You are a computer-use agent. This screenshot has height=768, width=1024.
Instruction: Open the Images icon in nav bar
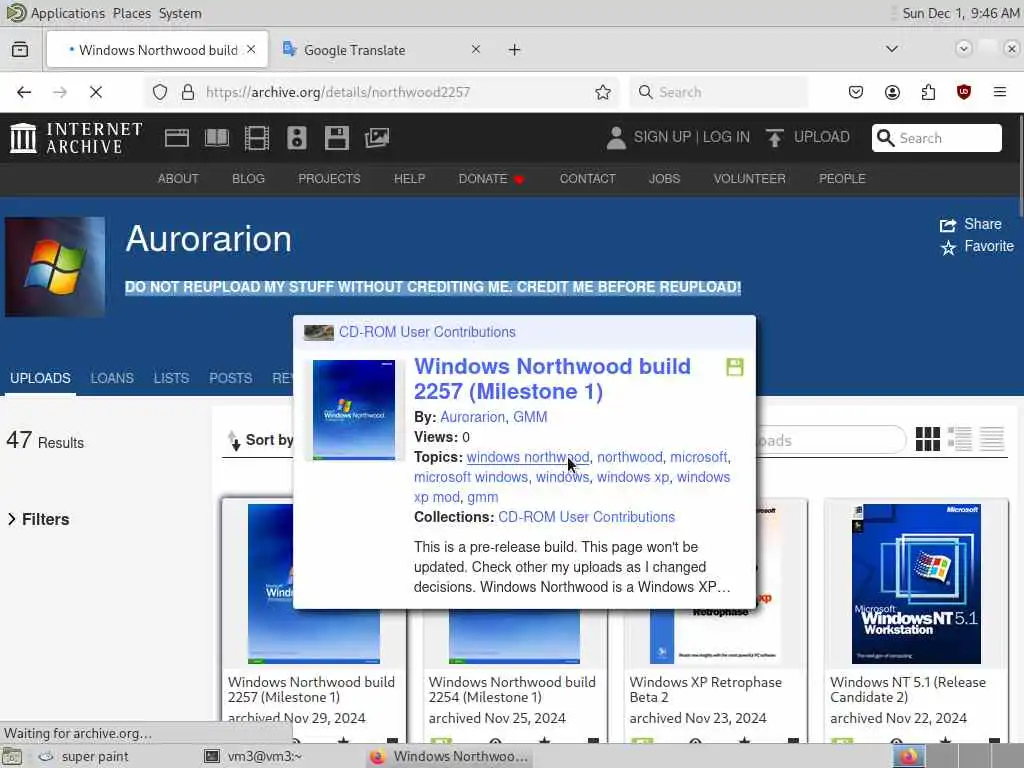(377, 138)
